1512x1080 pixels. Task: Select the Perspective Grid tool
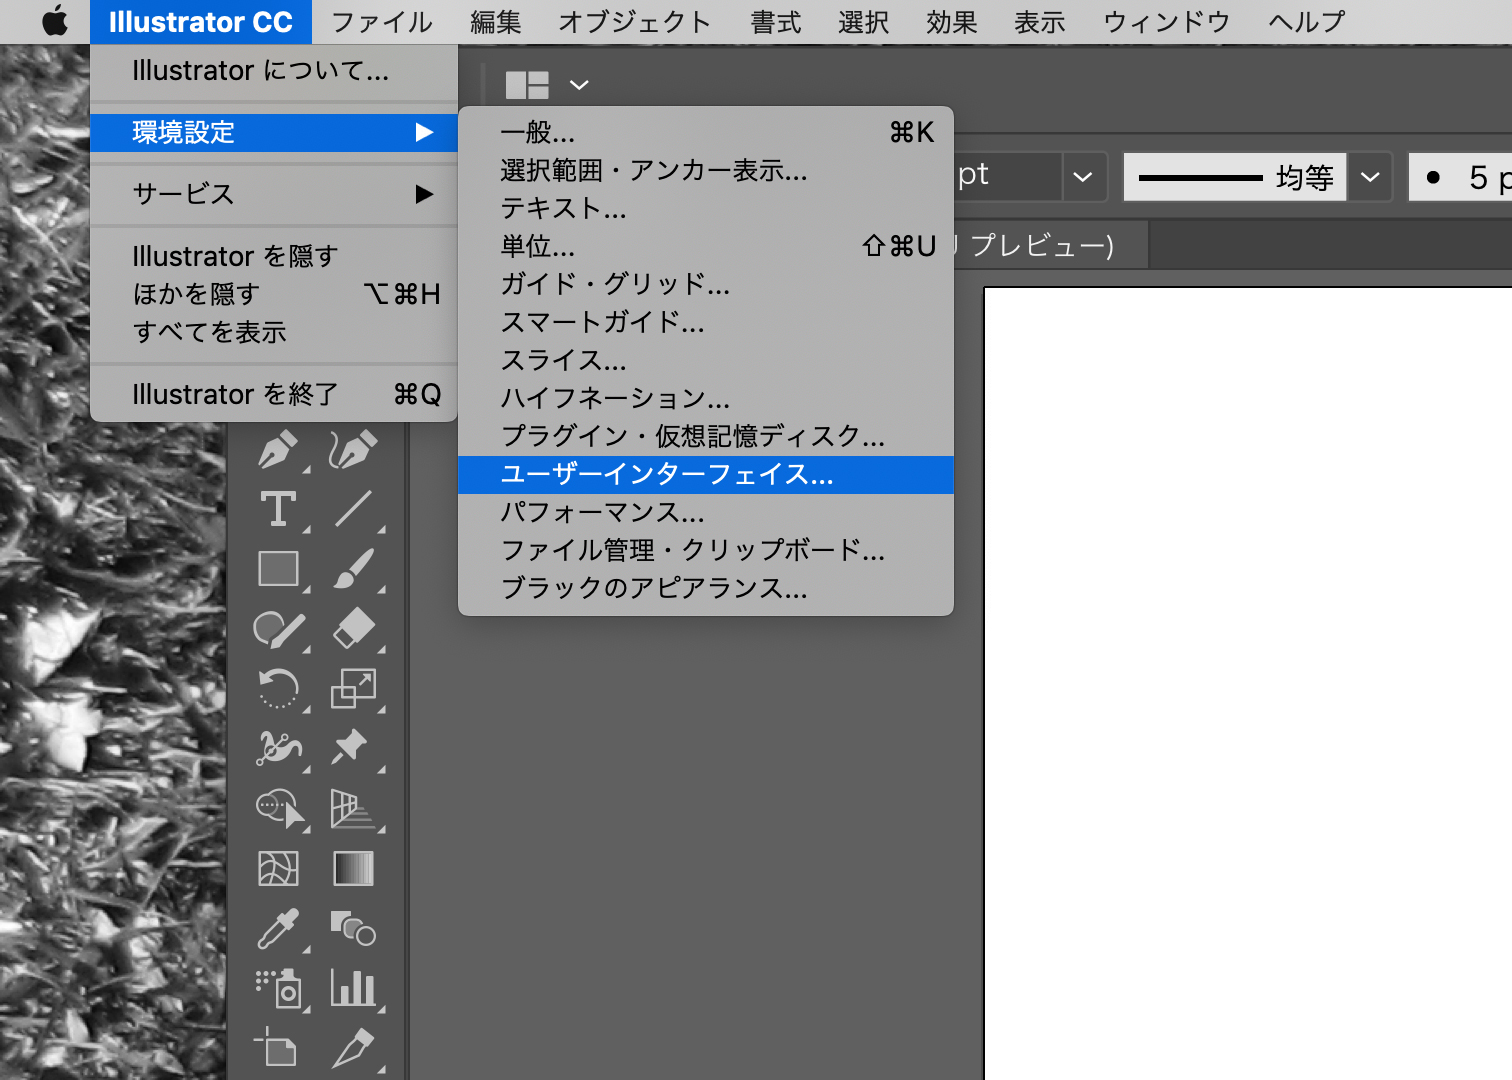[x=353, y=808]
